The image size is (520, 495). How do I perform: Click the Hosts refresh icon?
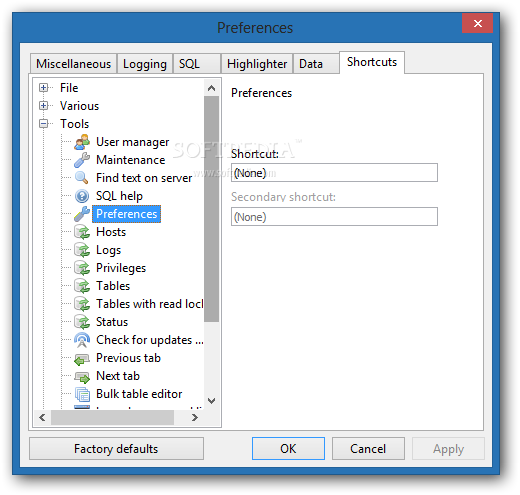coord(82,232)
